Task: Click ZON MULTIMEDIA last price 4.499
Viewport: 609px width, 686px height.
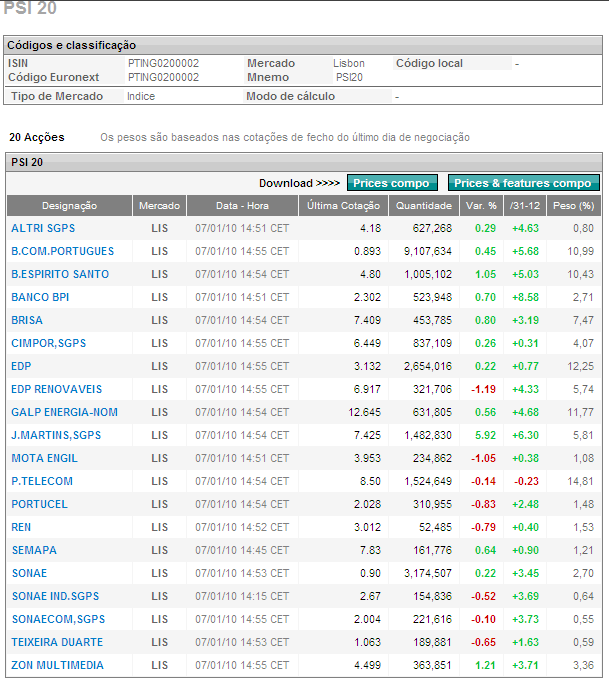Action: point(368,665)
